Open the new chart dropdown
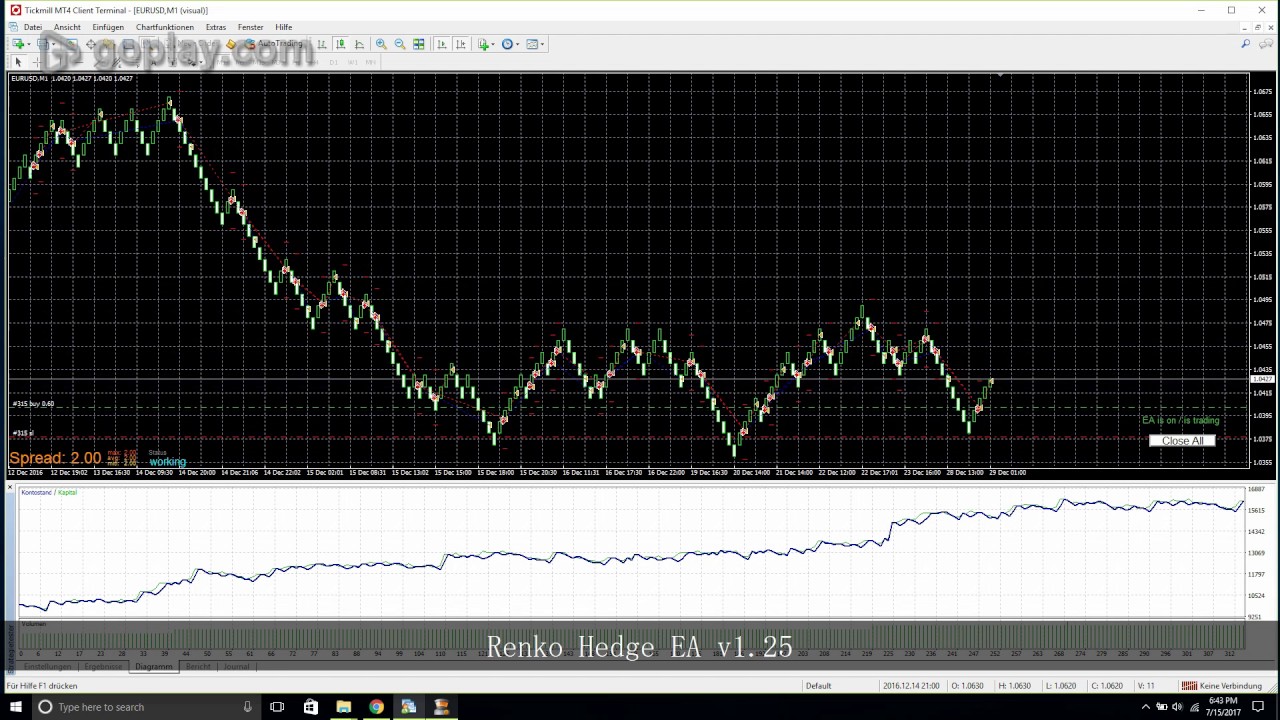The width and height of the screenshot is (1280, 720). (x=20, y=44)
